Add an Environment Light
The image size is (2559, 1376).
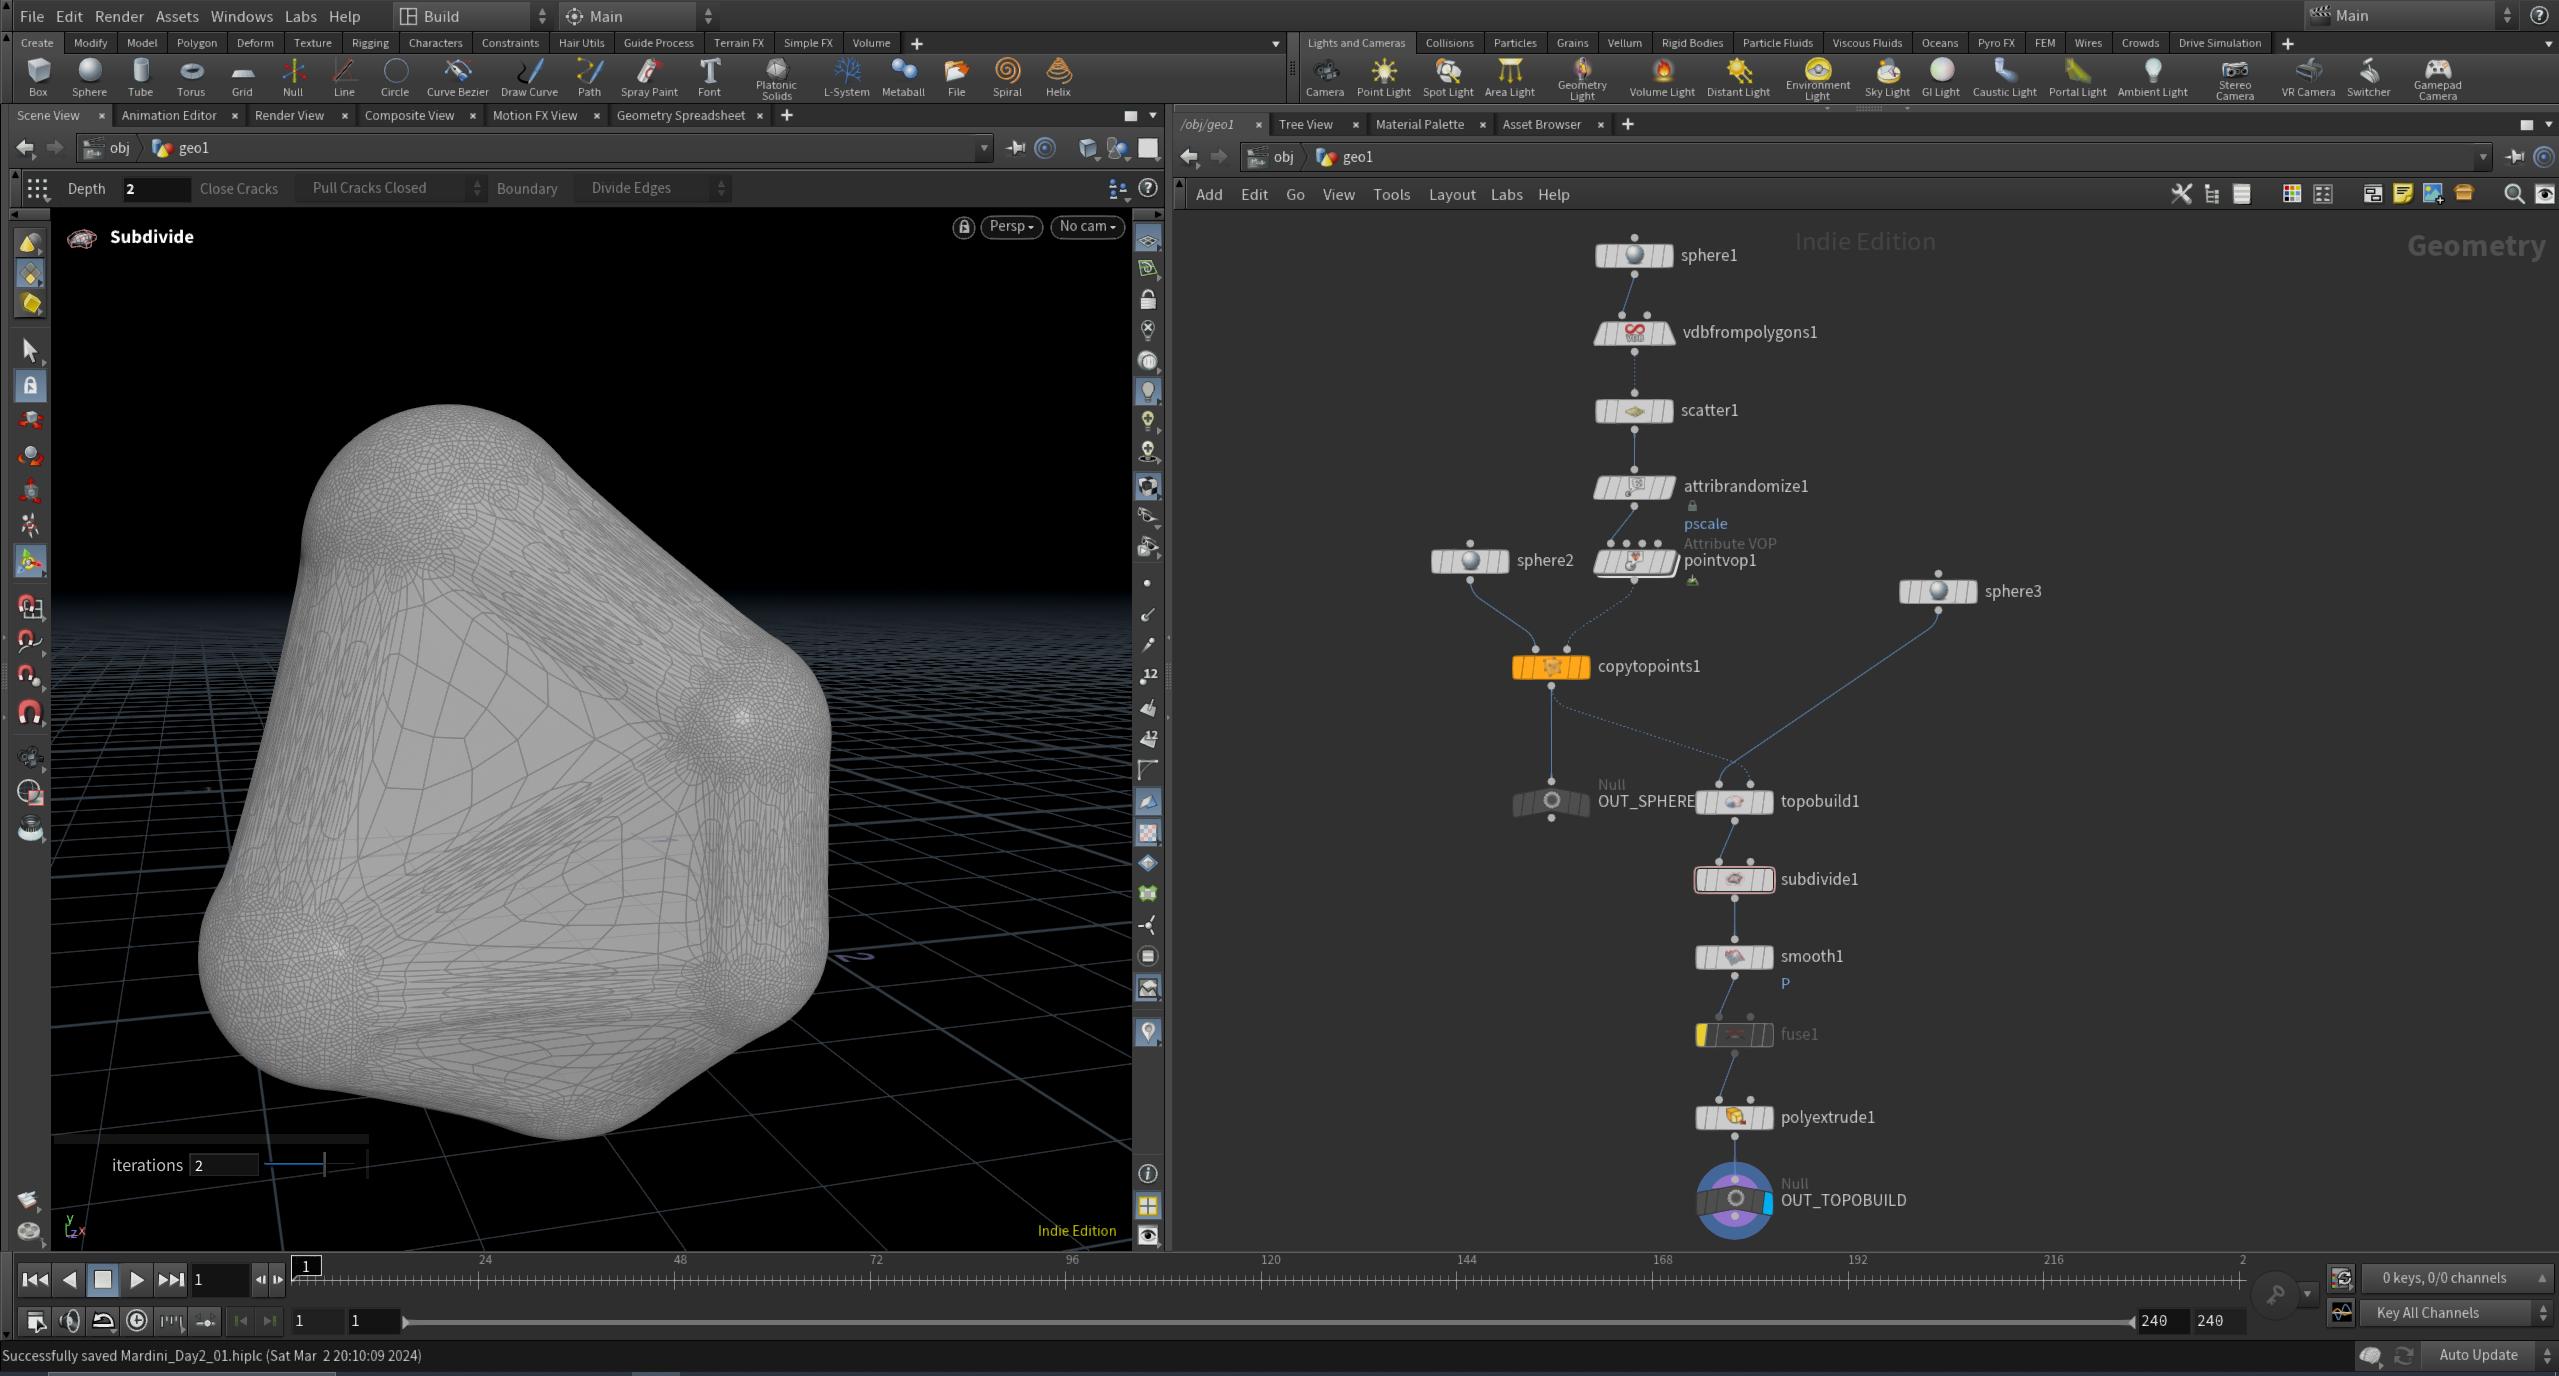click(x=1817, y=78)
